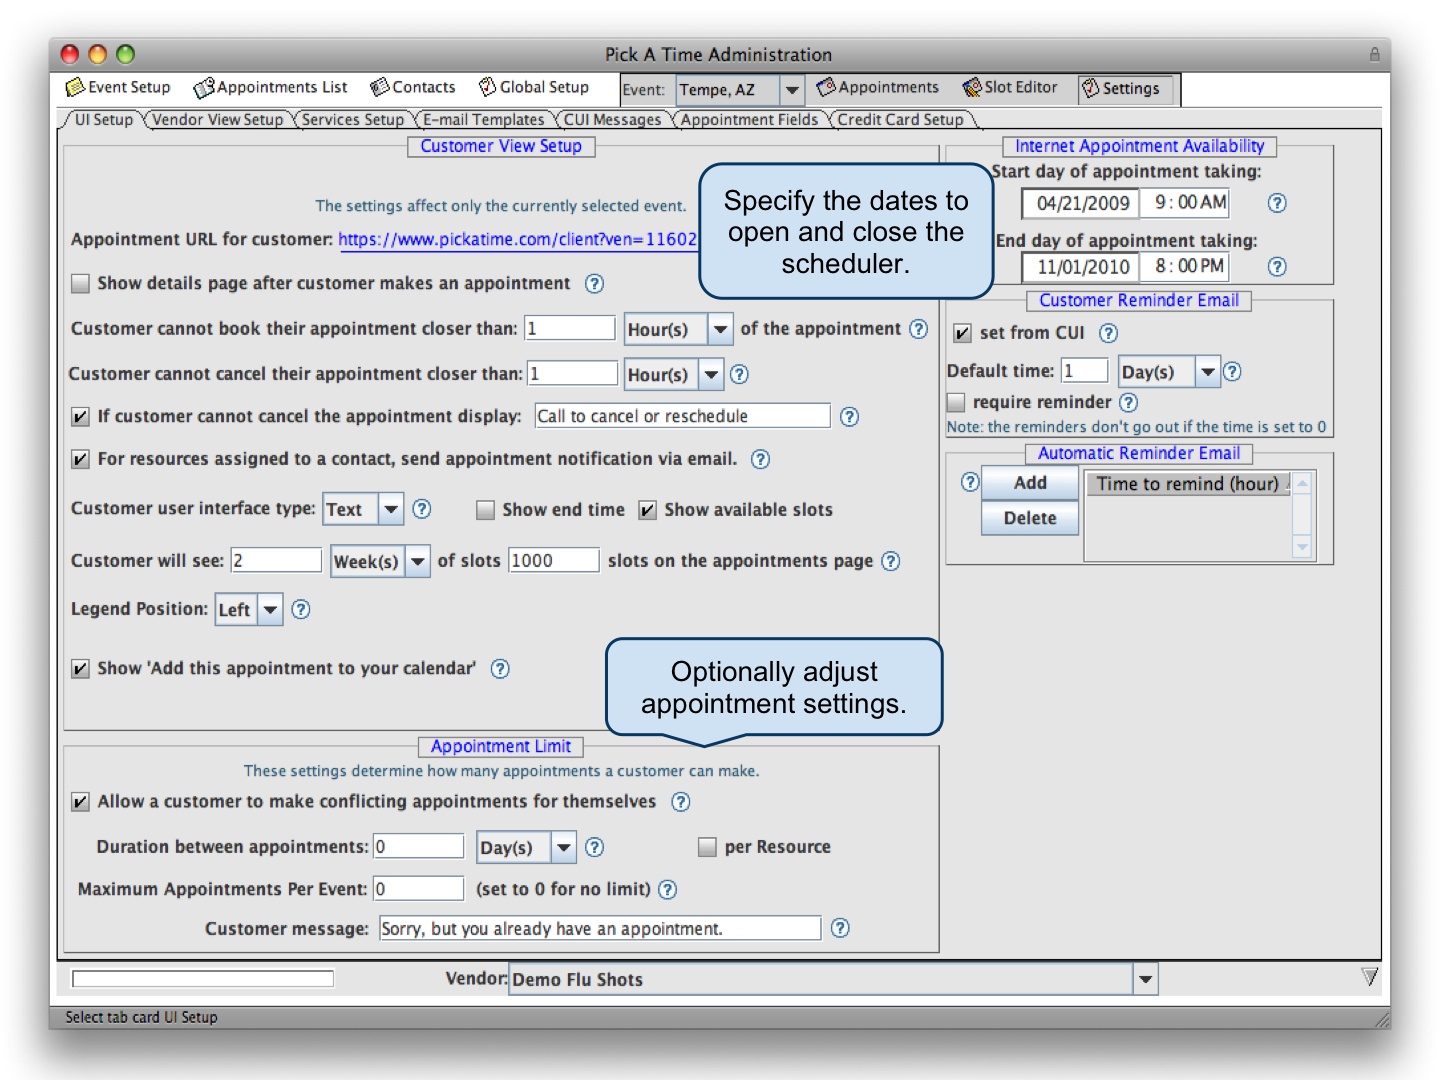
Task: Switch to the CUI Messages tab
Action: click(612, 120)
